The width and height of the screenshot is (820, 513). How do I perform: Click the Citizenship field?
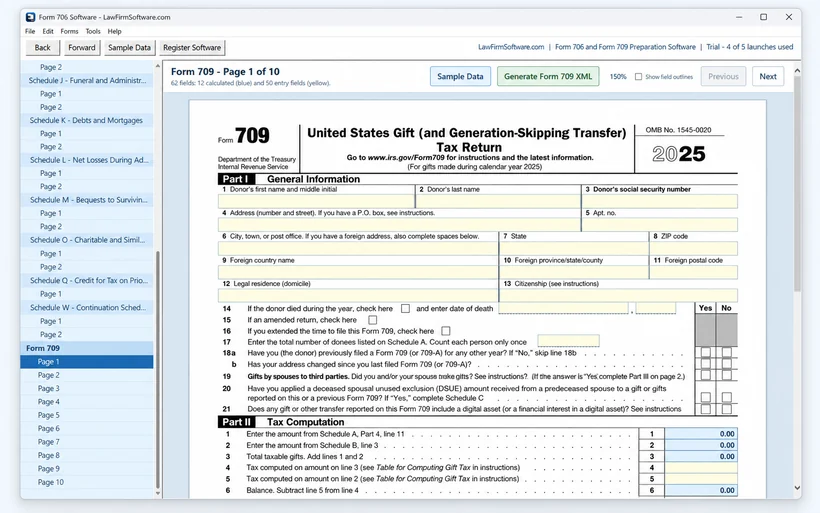coord(619,295)
